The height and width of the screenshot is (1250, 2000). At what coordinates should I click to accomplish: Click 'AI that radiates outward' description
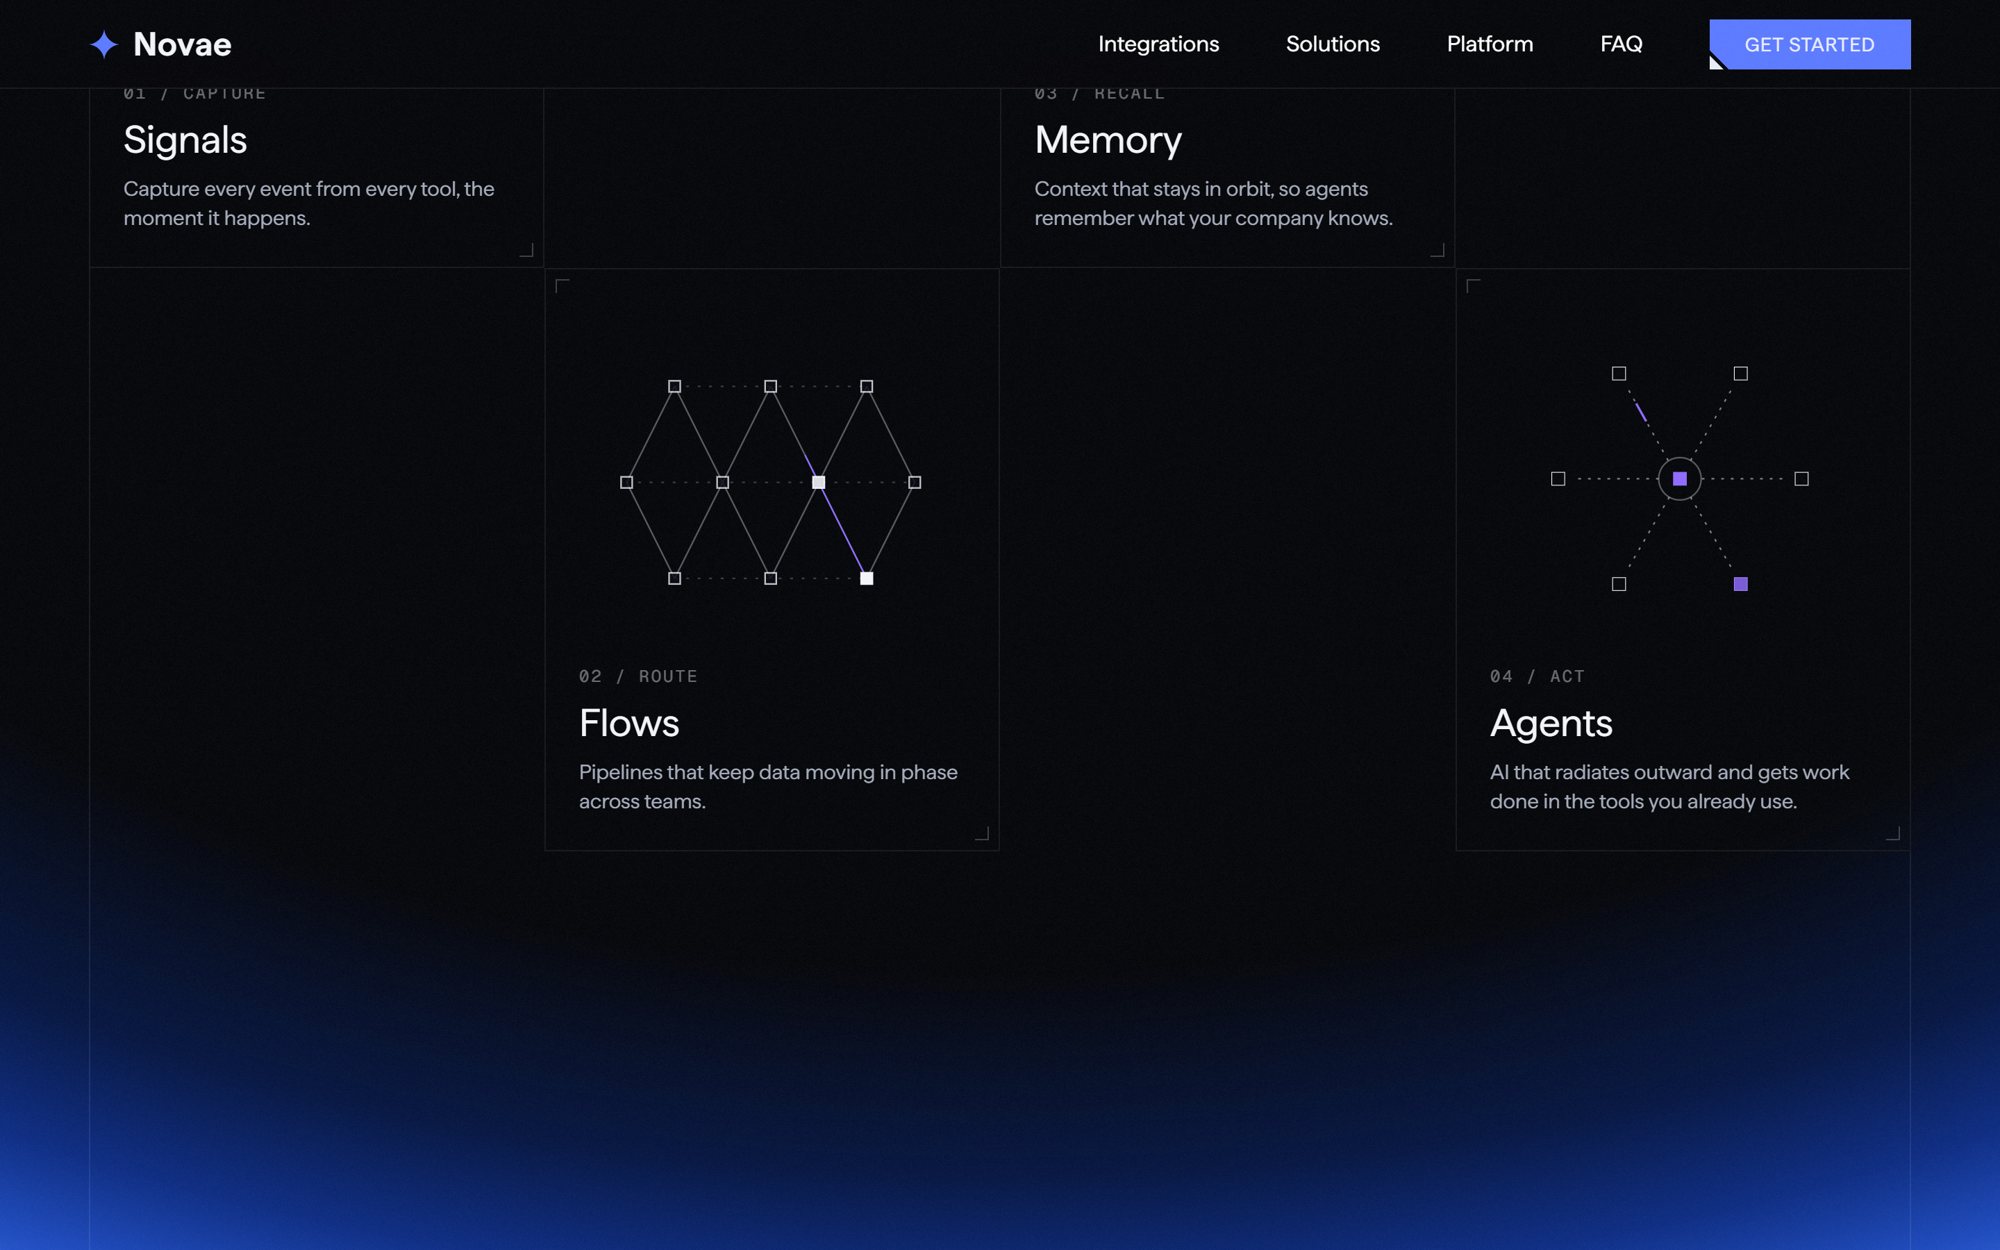[x=1669, y=787]
